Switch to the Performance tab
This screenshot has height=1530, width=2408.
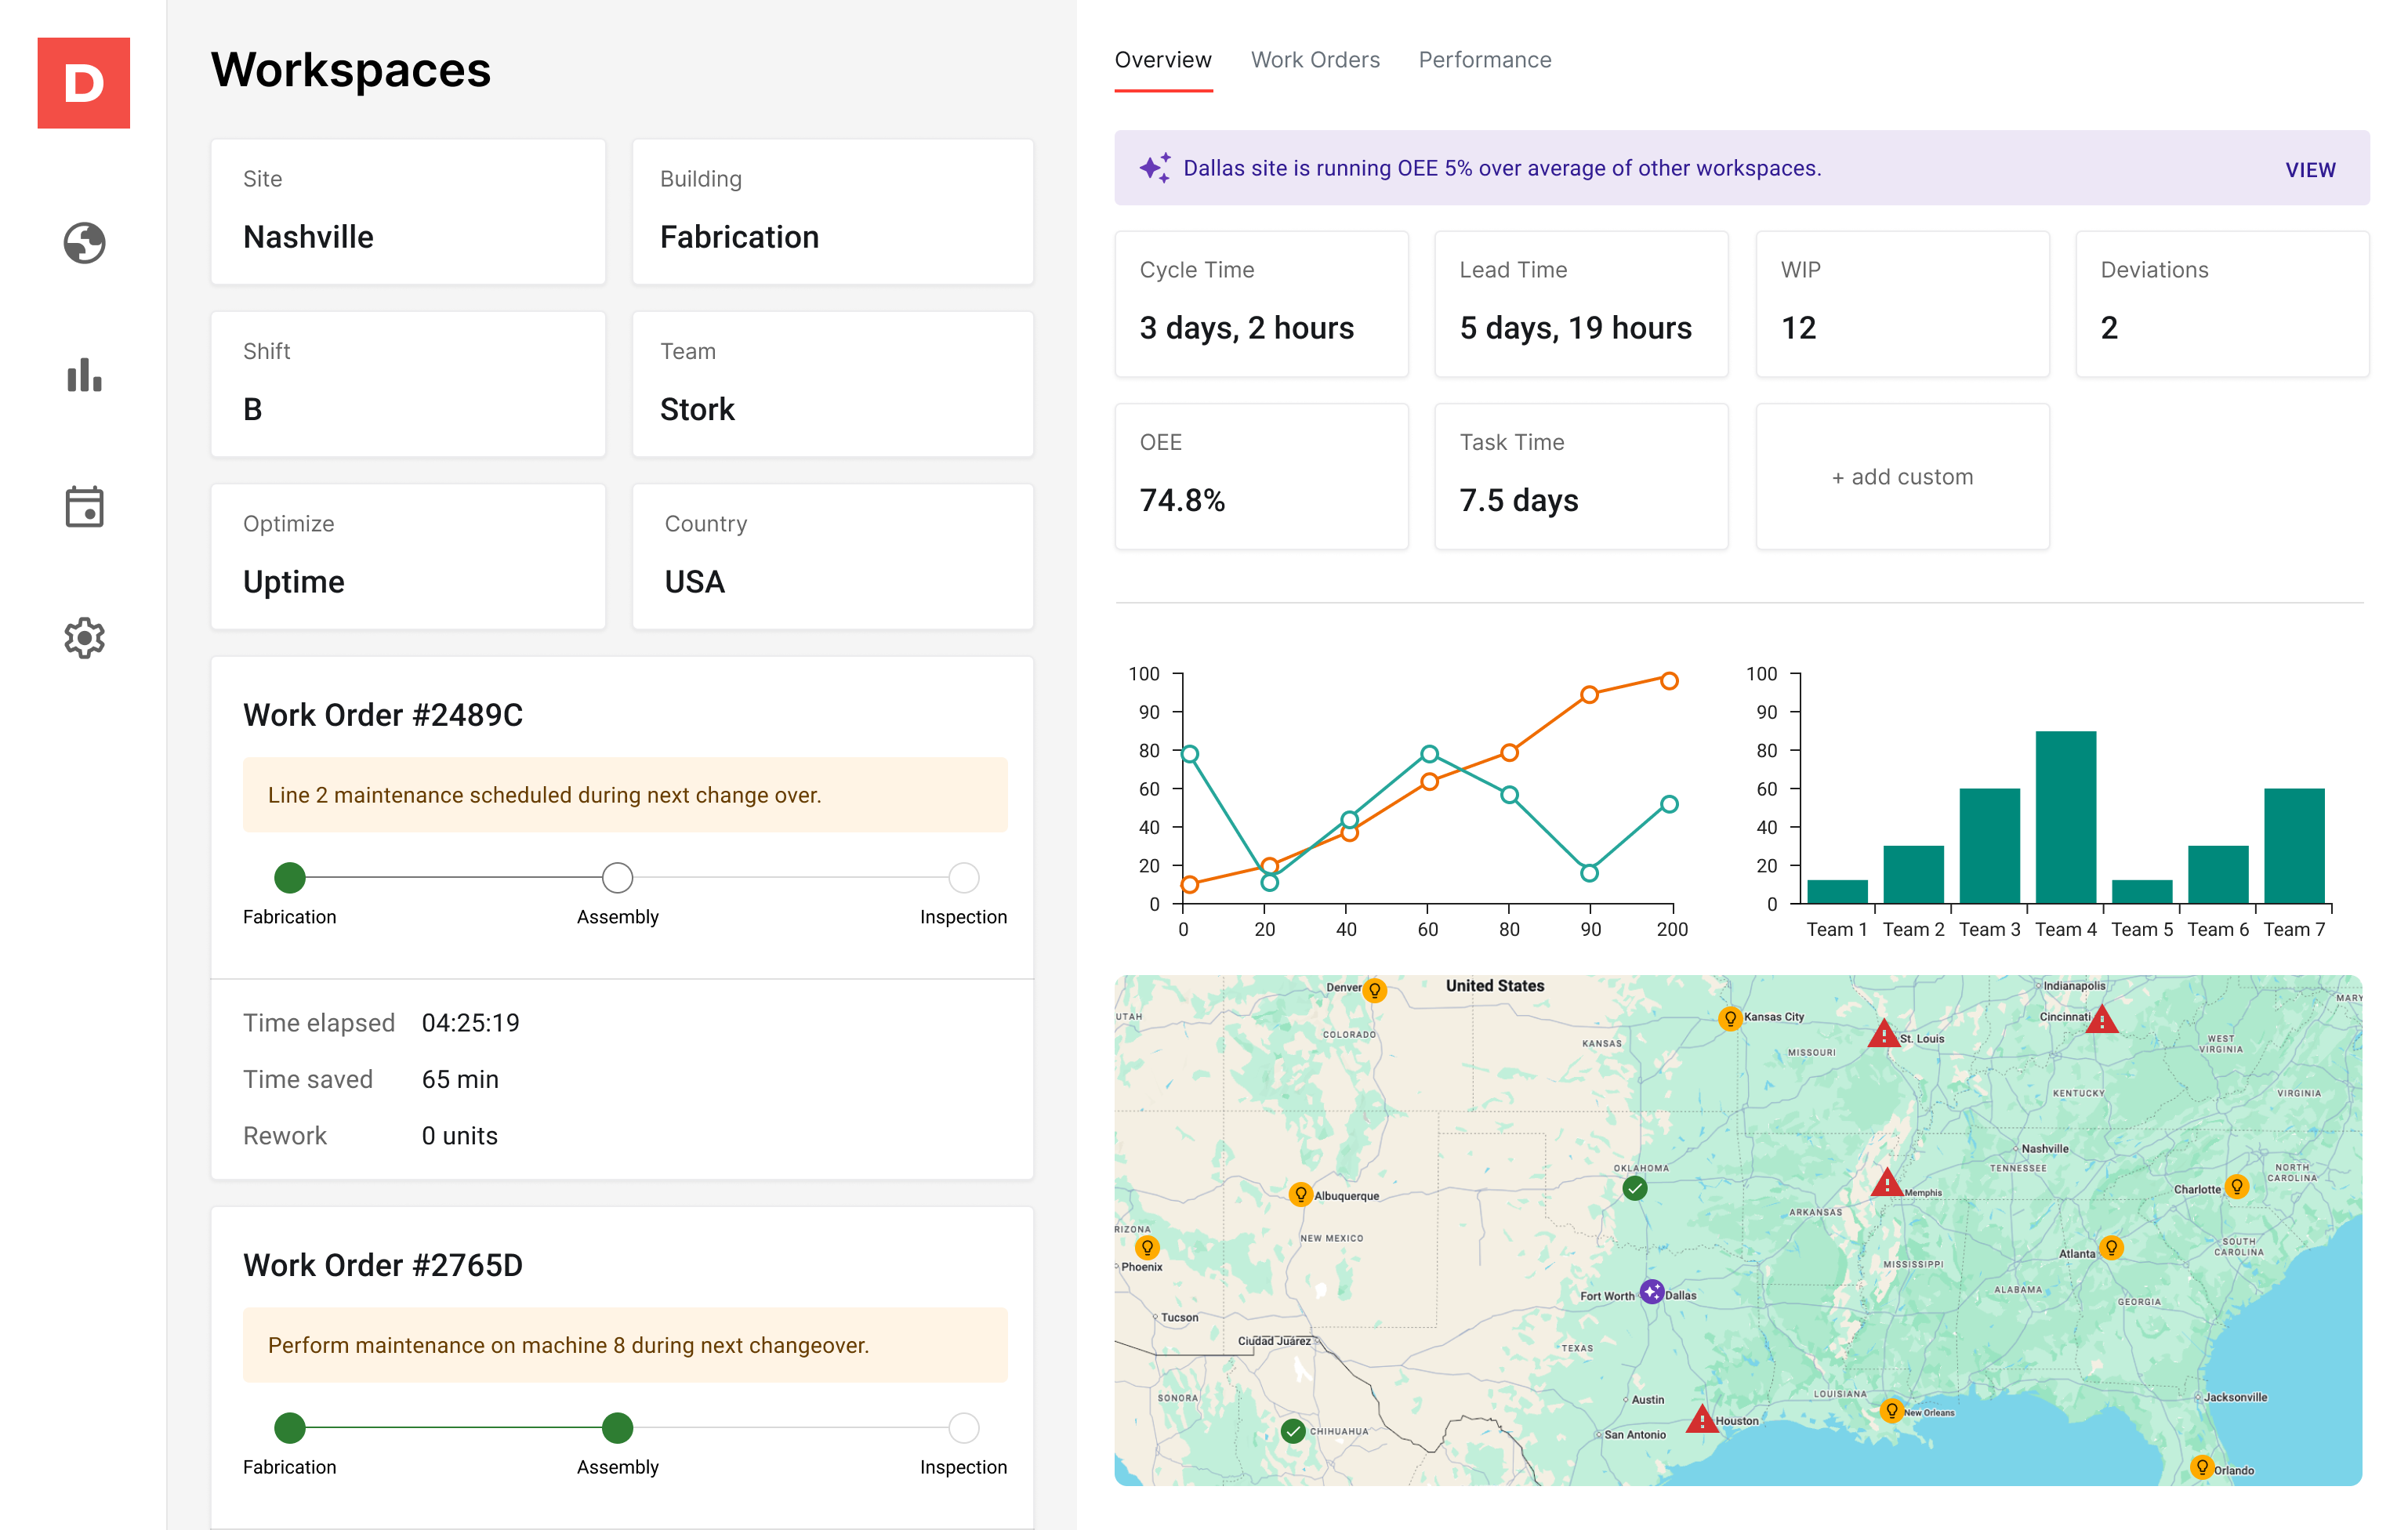(1485, 60)
